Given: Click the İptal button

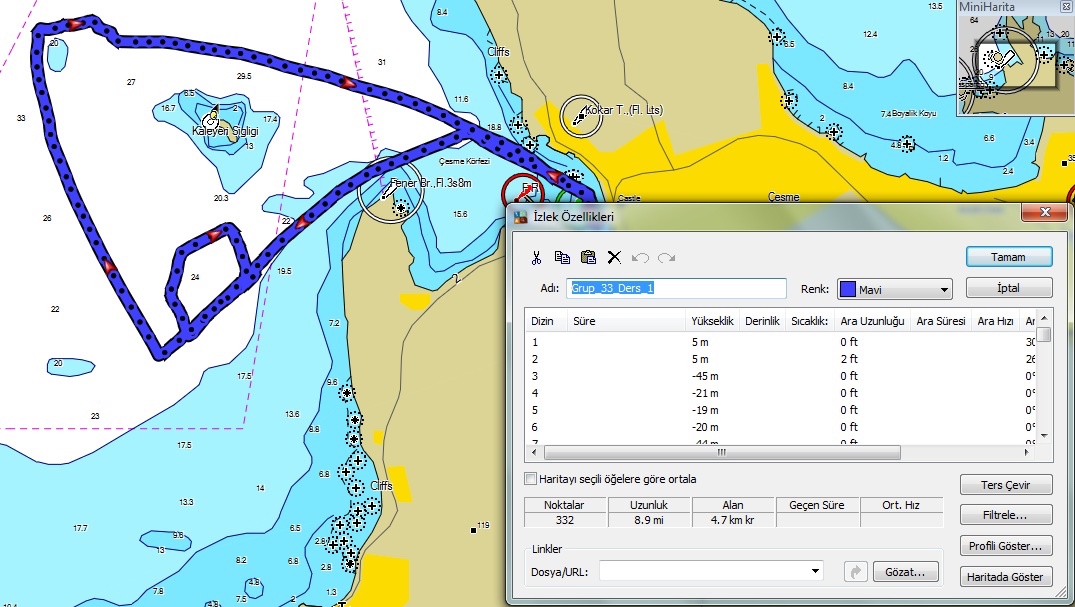Looking at the screenshot, I should pyautogui.click(x=1008, y=287).
